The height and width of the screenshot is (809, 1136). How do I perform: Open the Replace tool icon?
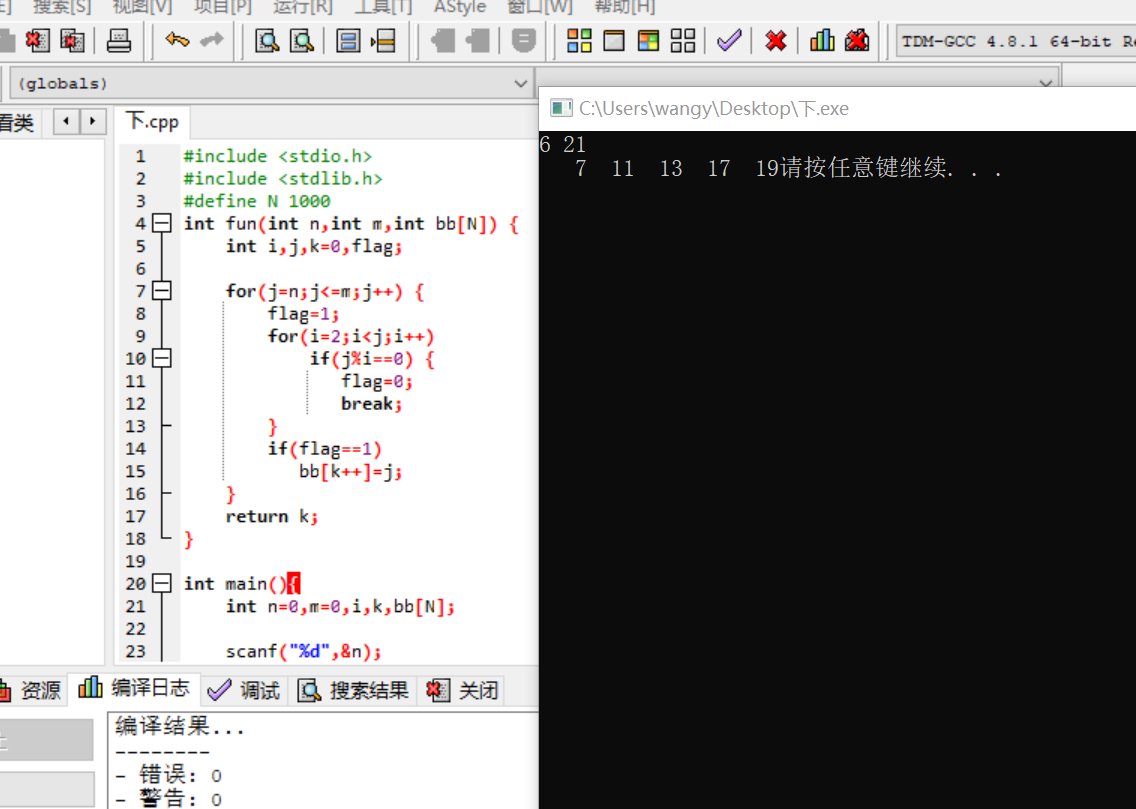(302, 41)
